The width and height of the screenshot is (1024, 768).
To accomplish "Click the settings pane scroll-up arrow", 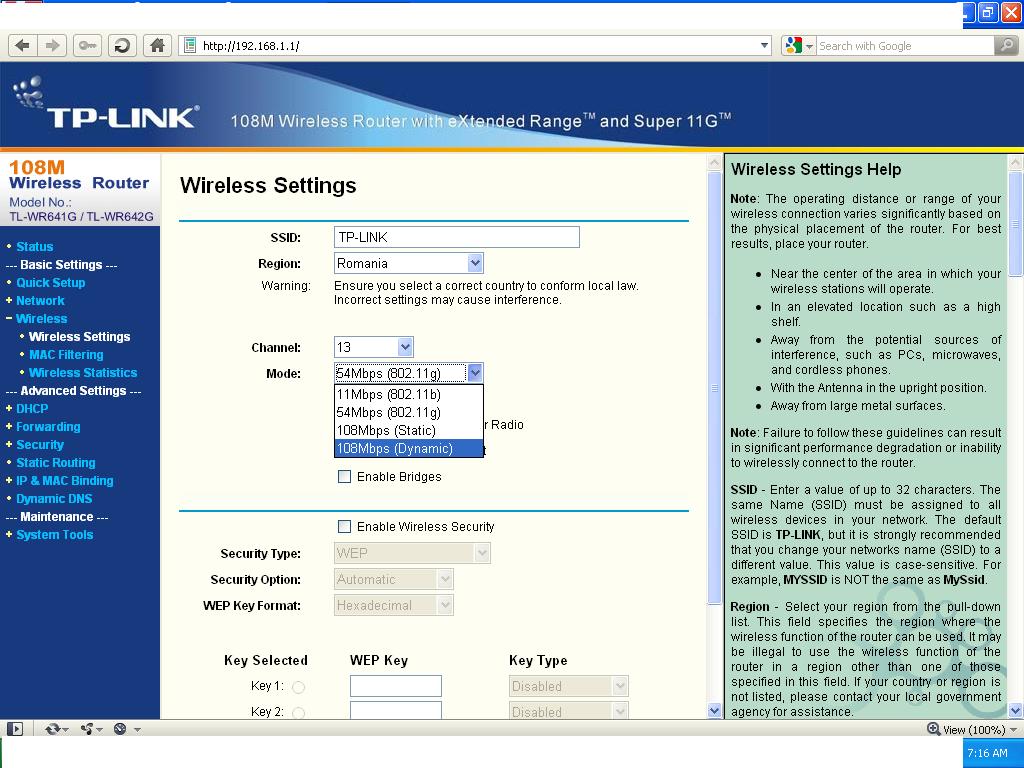I will click(714, 162).
